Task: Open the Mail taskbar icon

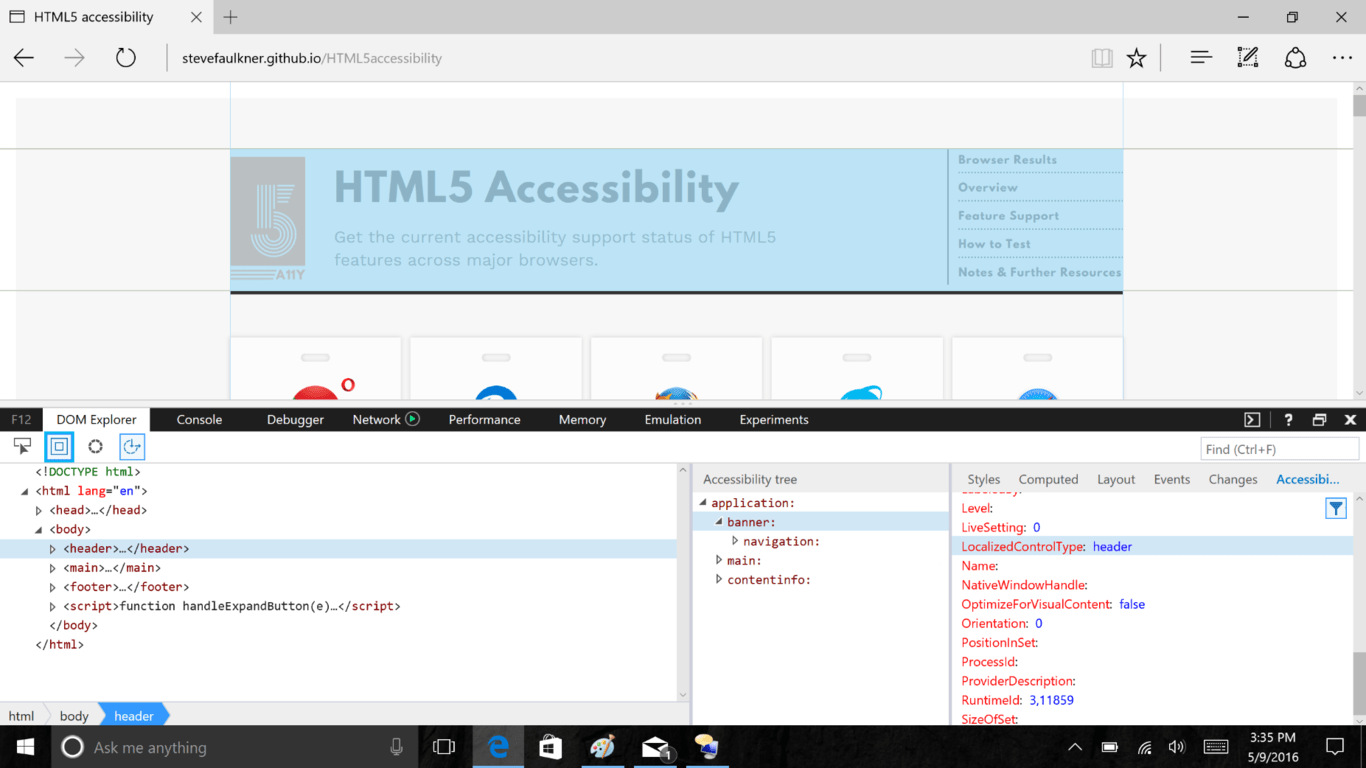Action: click(x=656, y=747)
